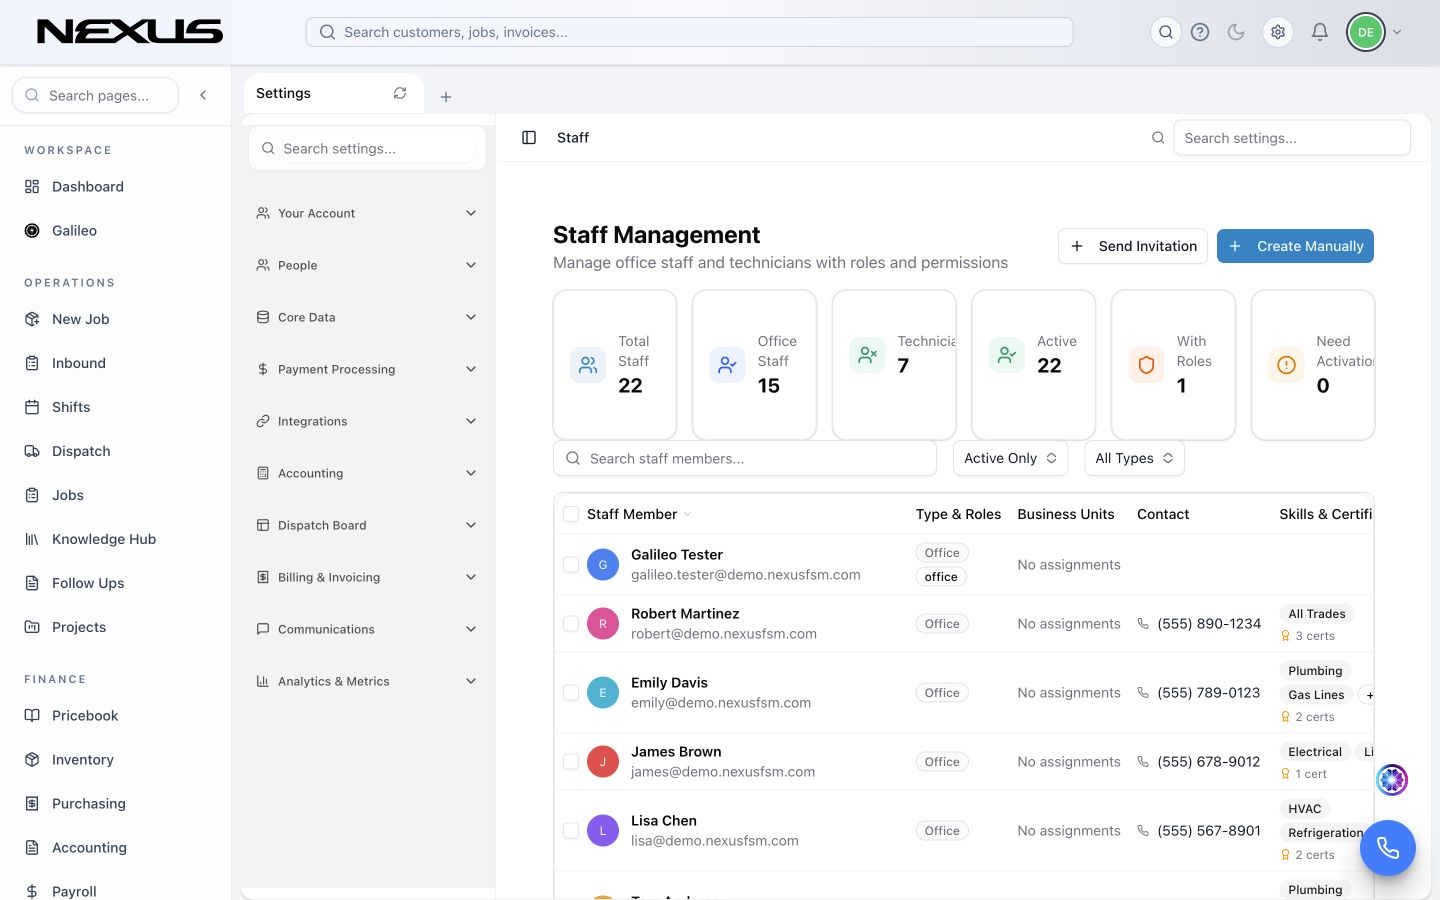
Task: Focus the Search pages sidebar field
Action: (95, 95)
